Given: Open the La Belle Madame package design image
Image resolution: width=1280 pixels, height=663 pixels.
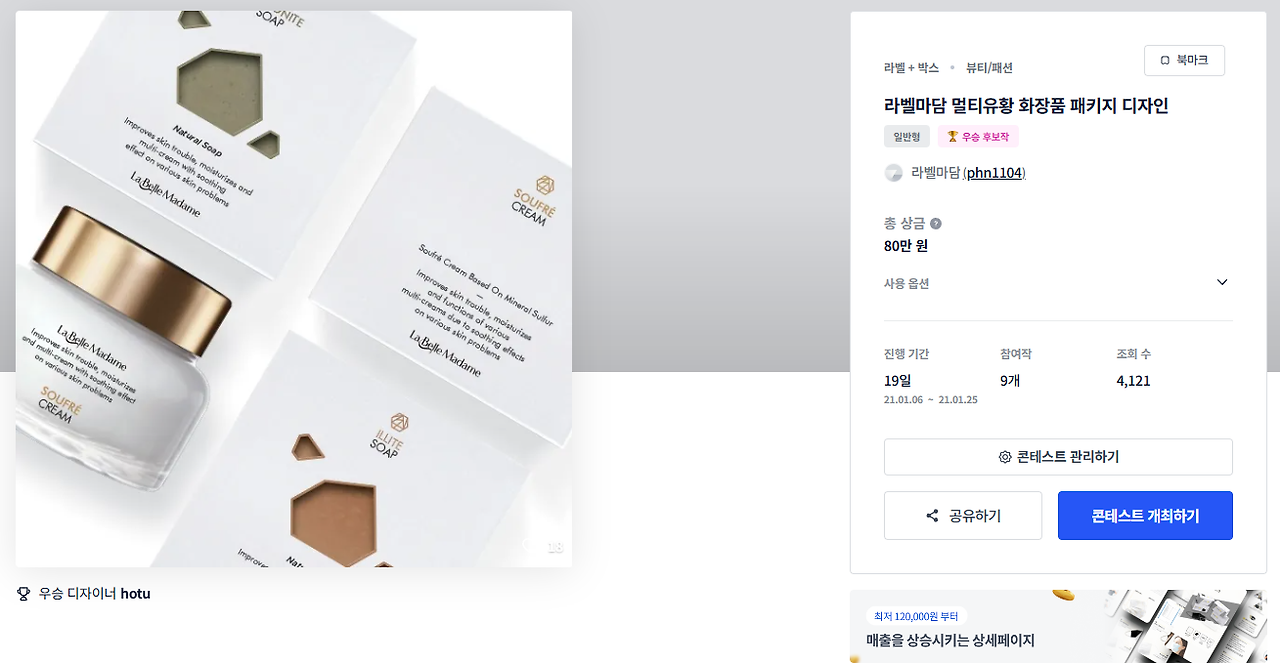Looking at the screenshot, I should pyautogui.click(x=294, y=289).
